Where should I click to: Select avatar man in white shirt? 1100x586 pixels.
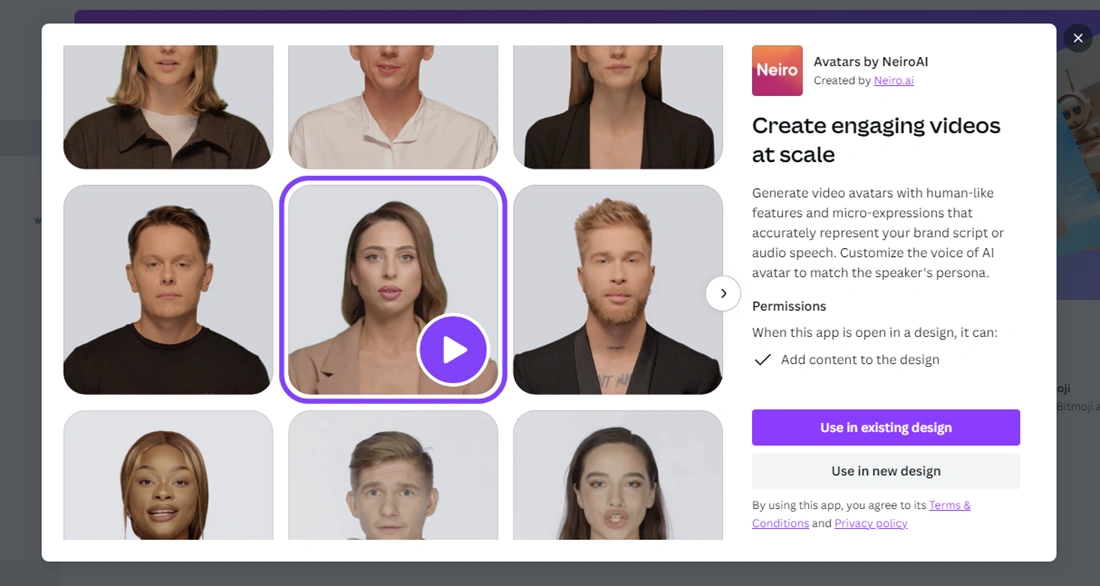tap(393, 107)
